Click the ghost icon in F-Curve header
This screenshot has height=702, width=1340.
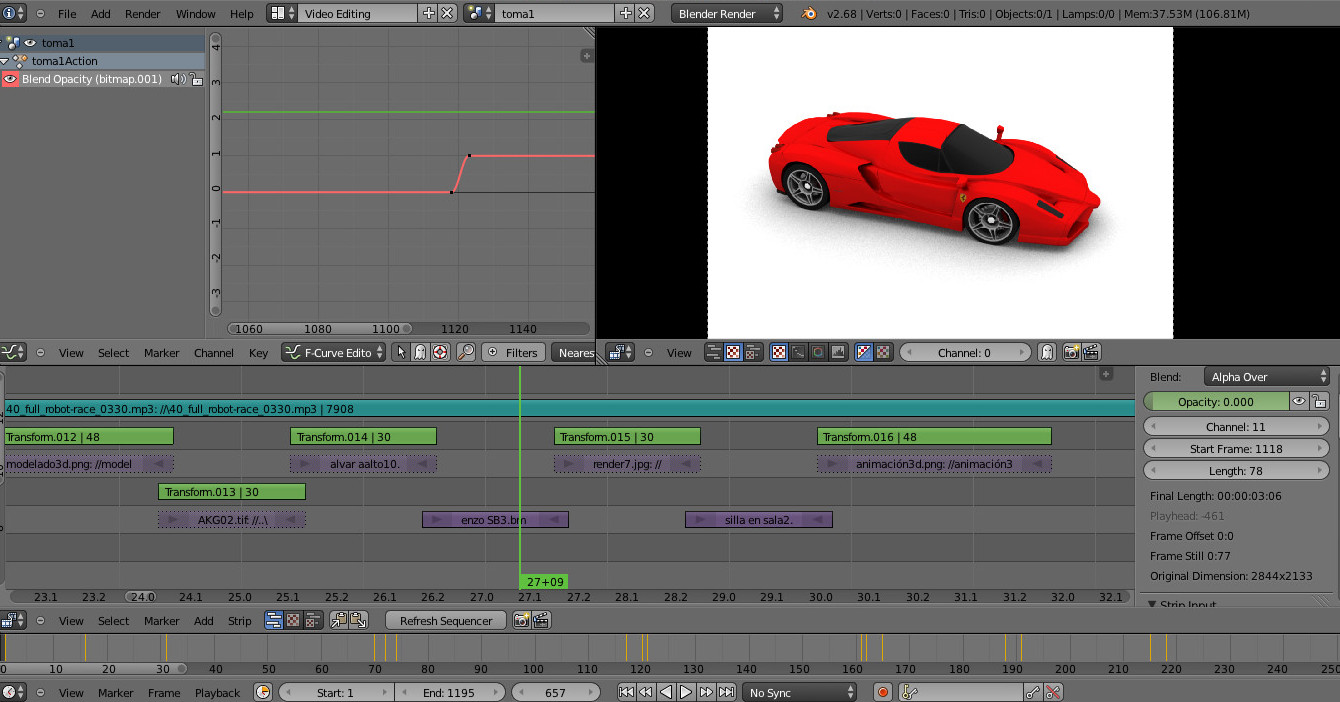420,352
